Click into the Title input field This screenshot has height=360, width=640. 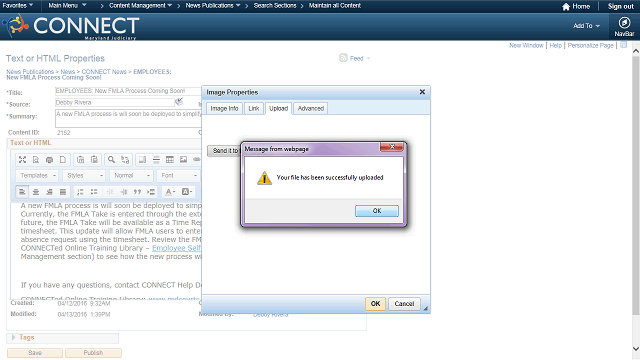(x=128, y=91)
